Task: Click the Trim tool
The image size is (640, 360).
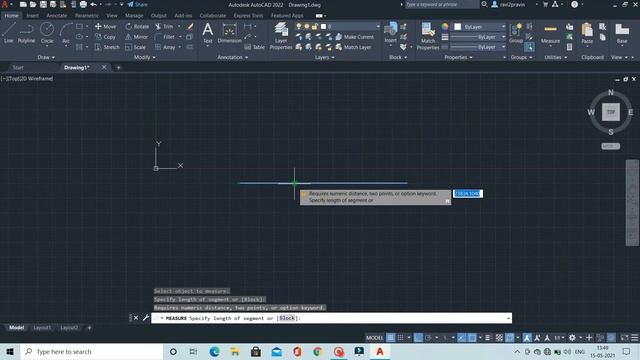Action: pyautogui.click(x=164, y=26)
